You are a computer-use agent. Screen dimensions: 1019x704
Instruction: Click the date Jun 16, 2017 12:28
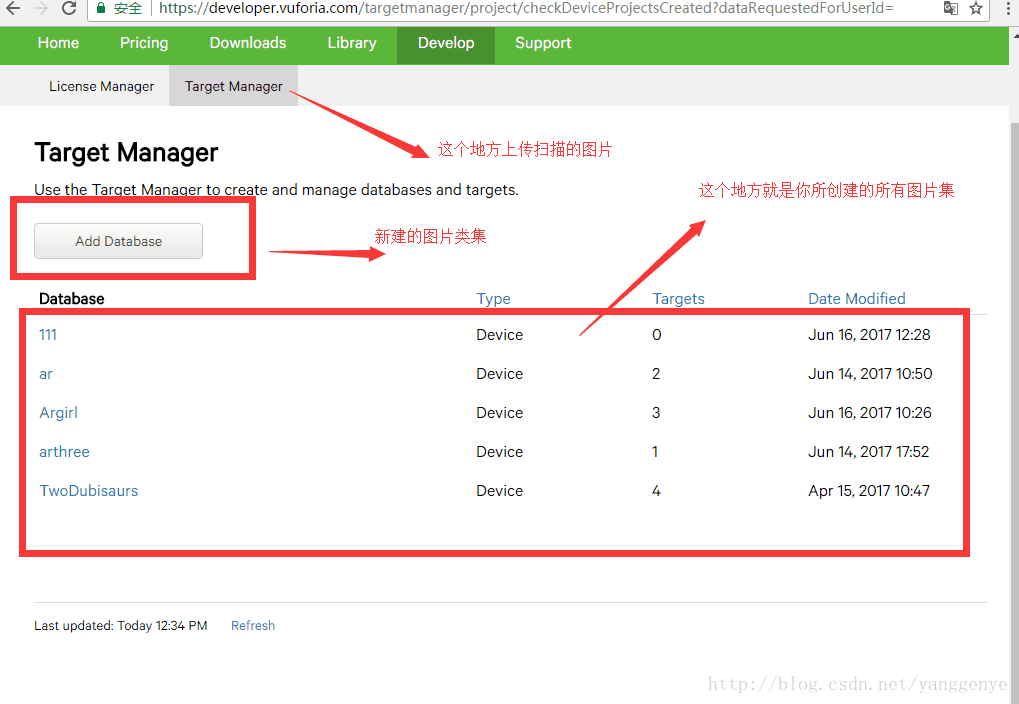[x=869, y=335]
